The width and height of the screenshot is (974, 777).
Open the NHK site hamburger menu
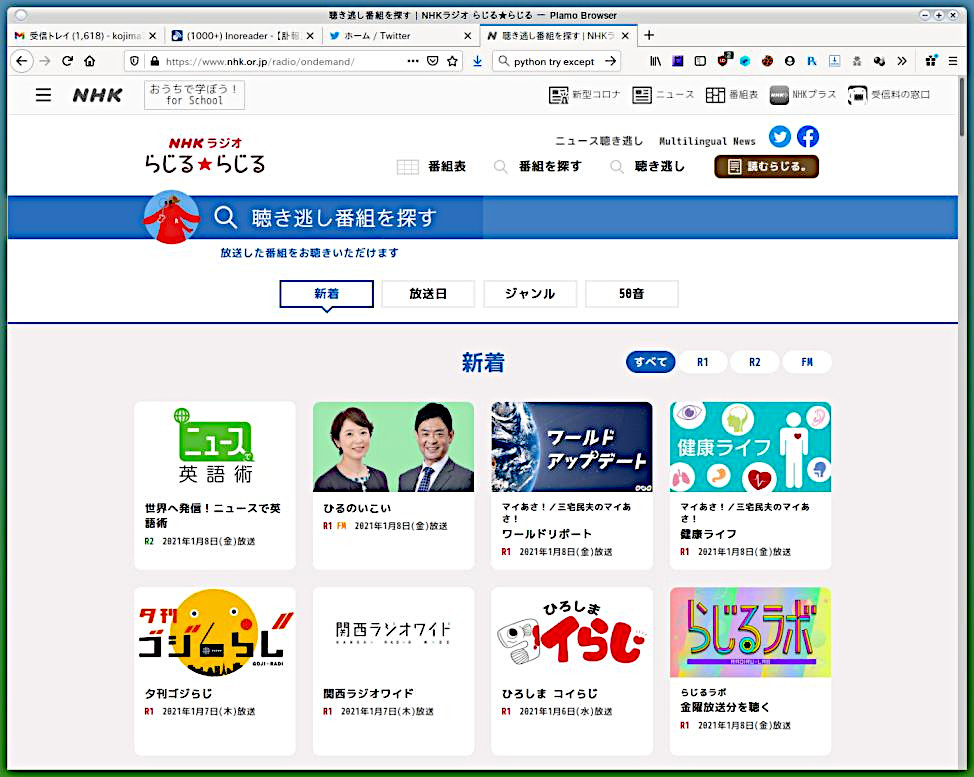pyautogui.click(x=43, y=95)
